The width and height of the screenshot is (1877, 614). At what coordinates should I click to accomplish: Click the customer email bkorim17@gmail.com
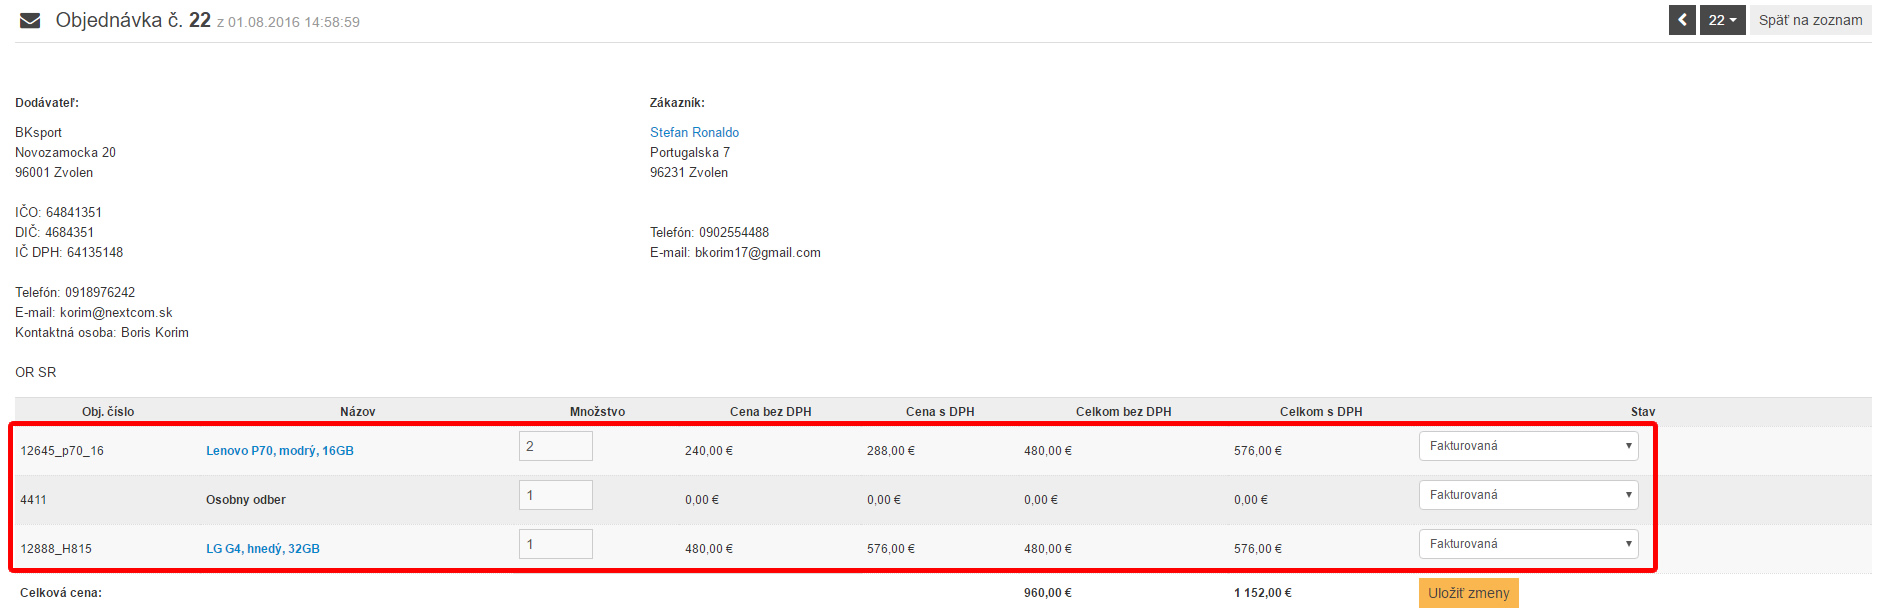[x=758, y=252]
